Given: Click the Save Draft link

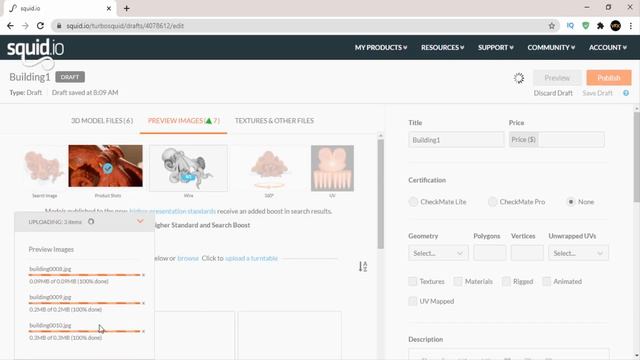Looking at the screenshot, I should pyautogui.click(x=597, y=93).
